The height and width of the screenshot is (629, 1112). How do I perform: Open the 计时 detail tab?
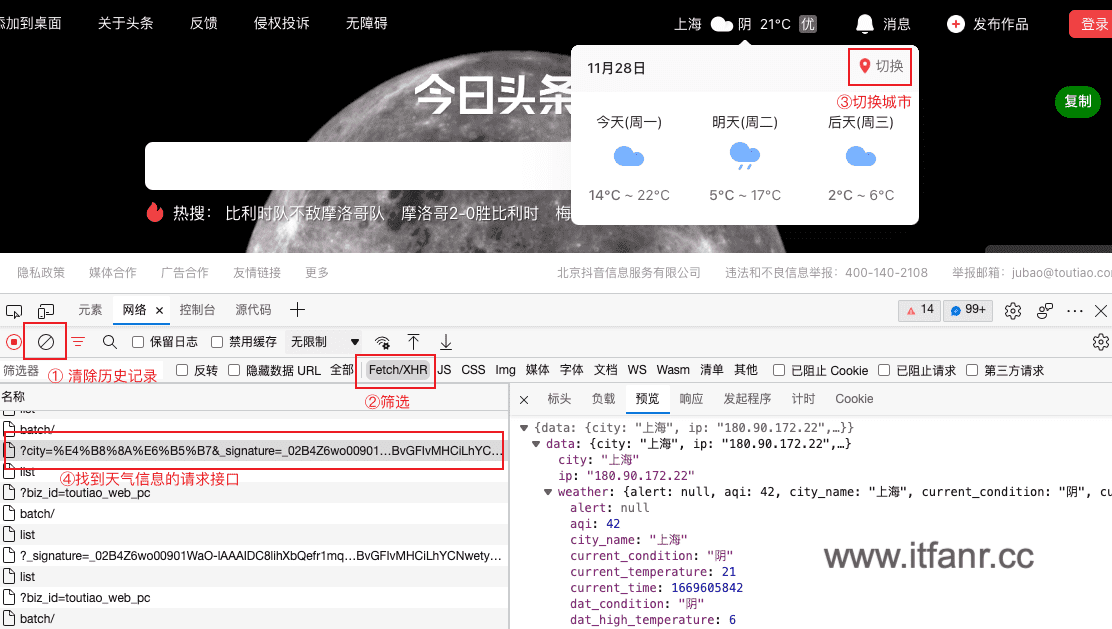coord(804,399)
